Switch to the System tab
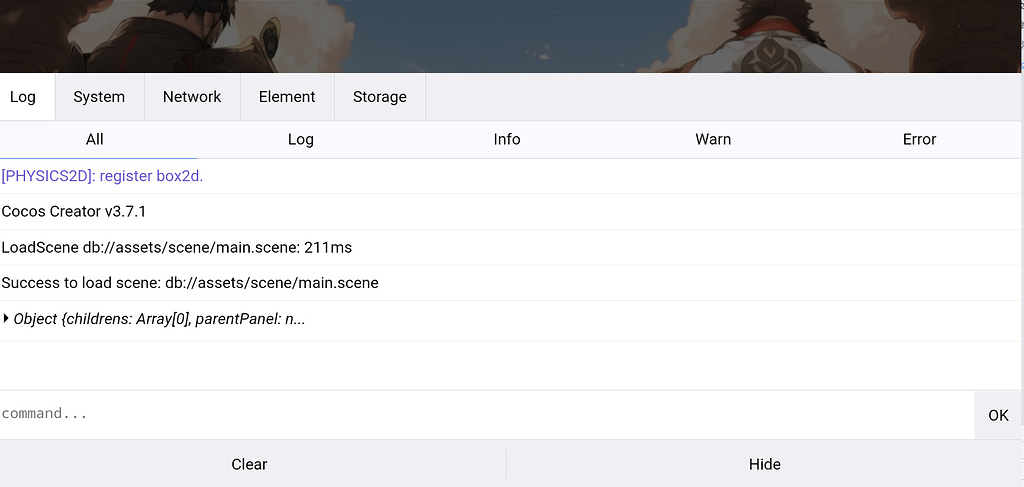The width and height of the screenshot is (1024, 487). point(99,97)
